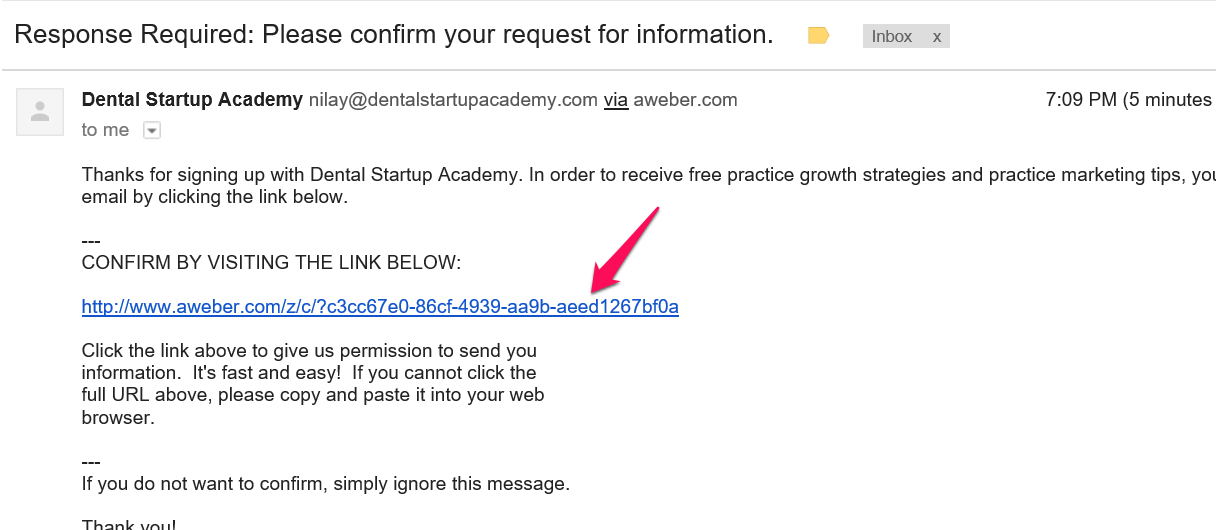Expand the details arrow beside "to me"
Screen dimensions: 1216x530
tap(152, 130)
